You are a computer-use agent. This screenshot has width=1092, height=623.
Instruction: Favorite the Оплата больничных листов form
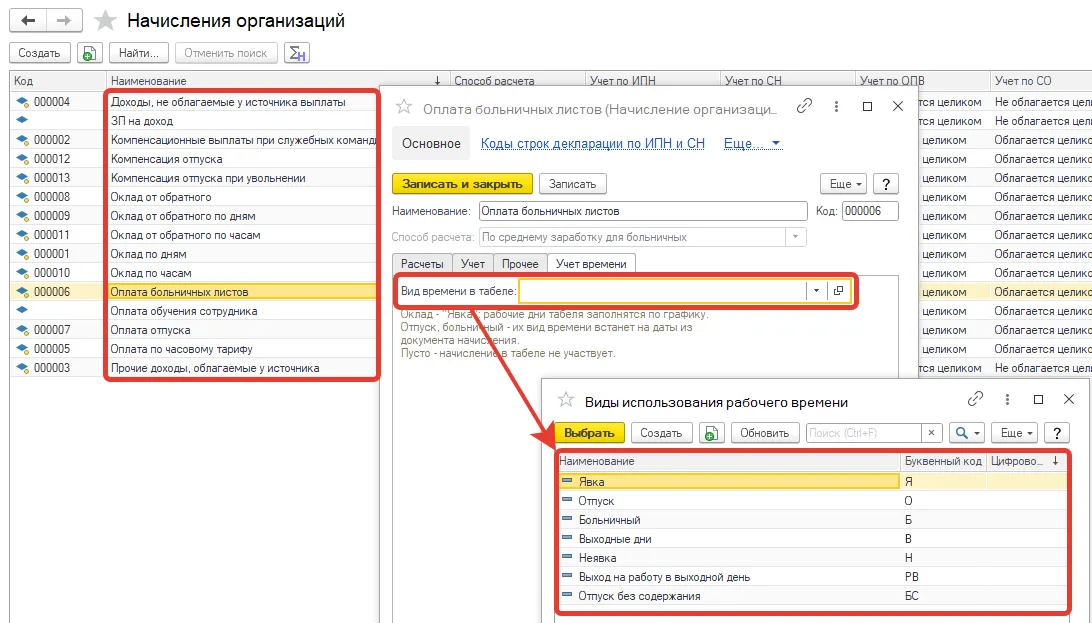(404, 107)
